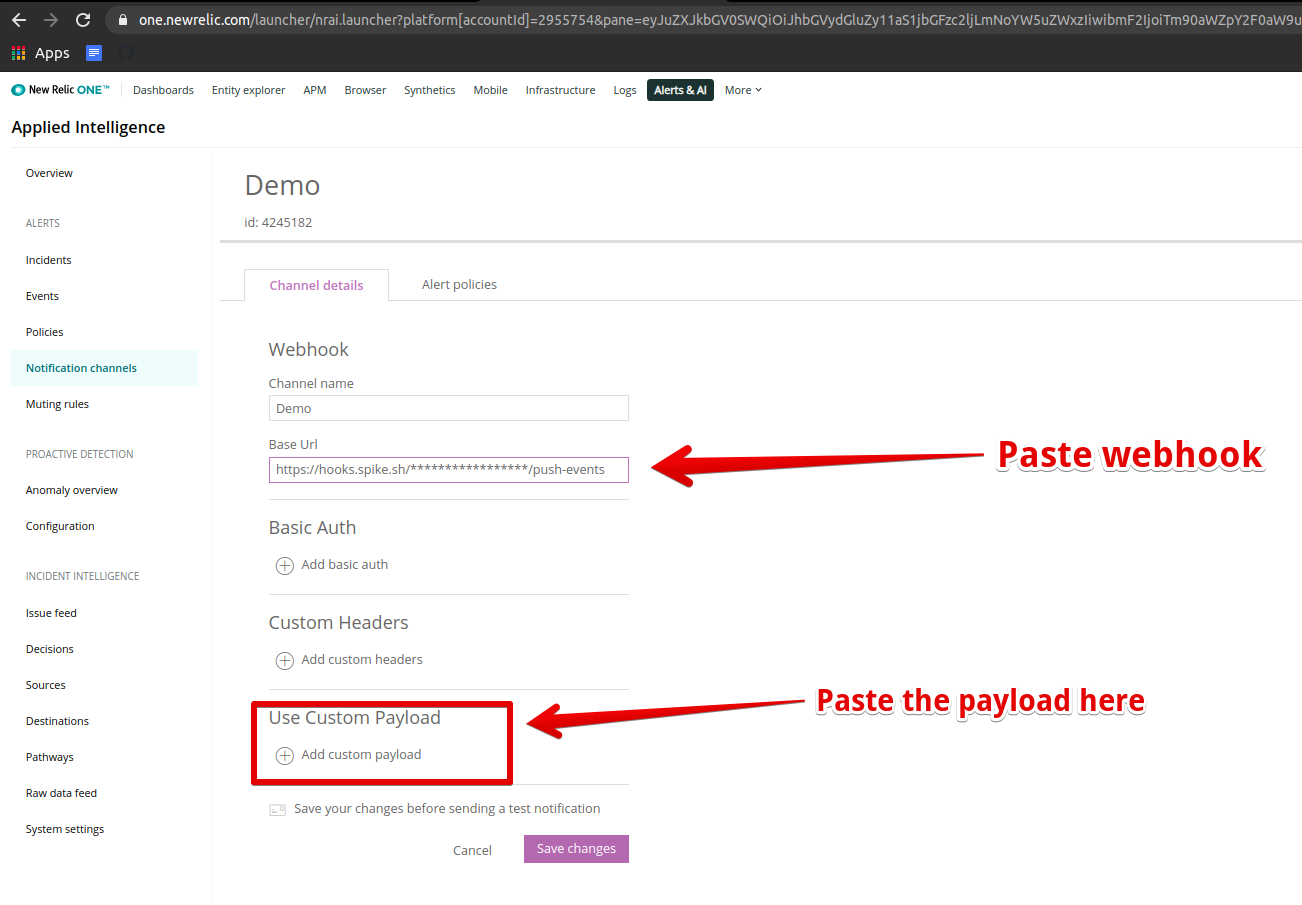Open the Google Docs bookmark icon

tap(94, 53)
